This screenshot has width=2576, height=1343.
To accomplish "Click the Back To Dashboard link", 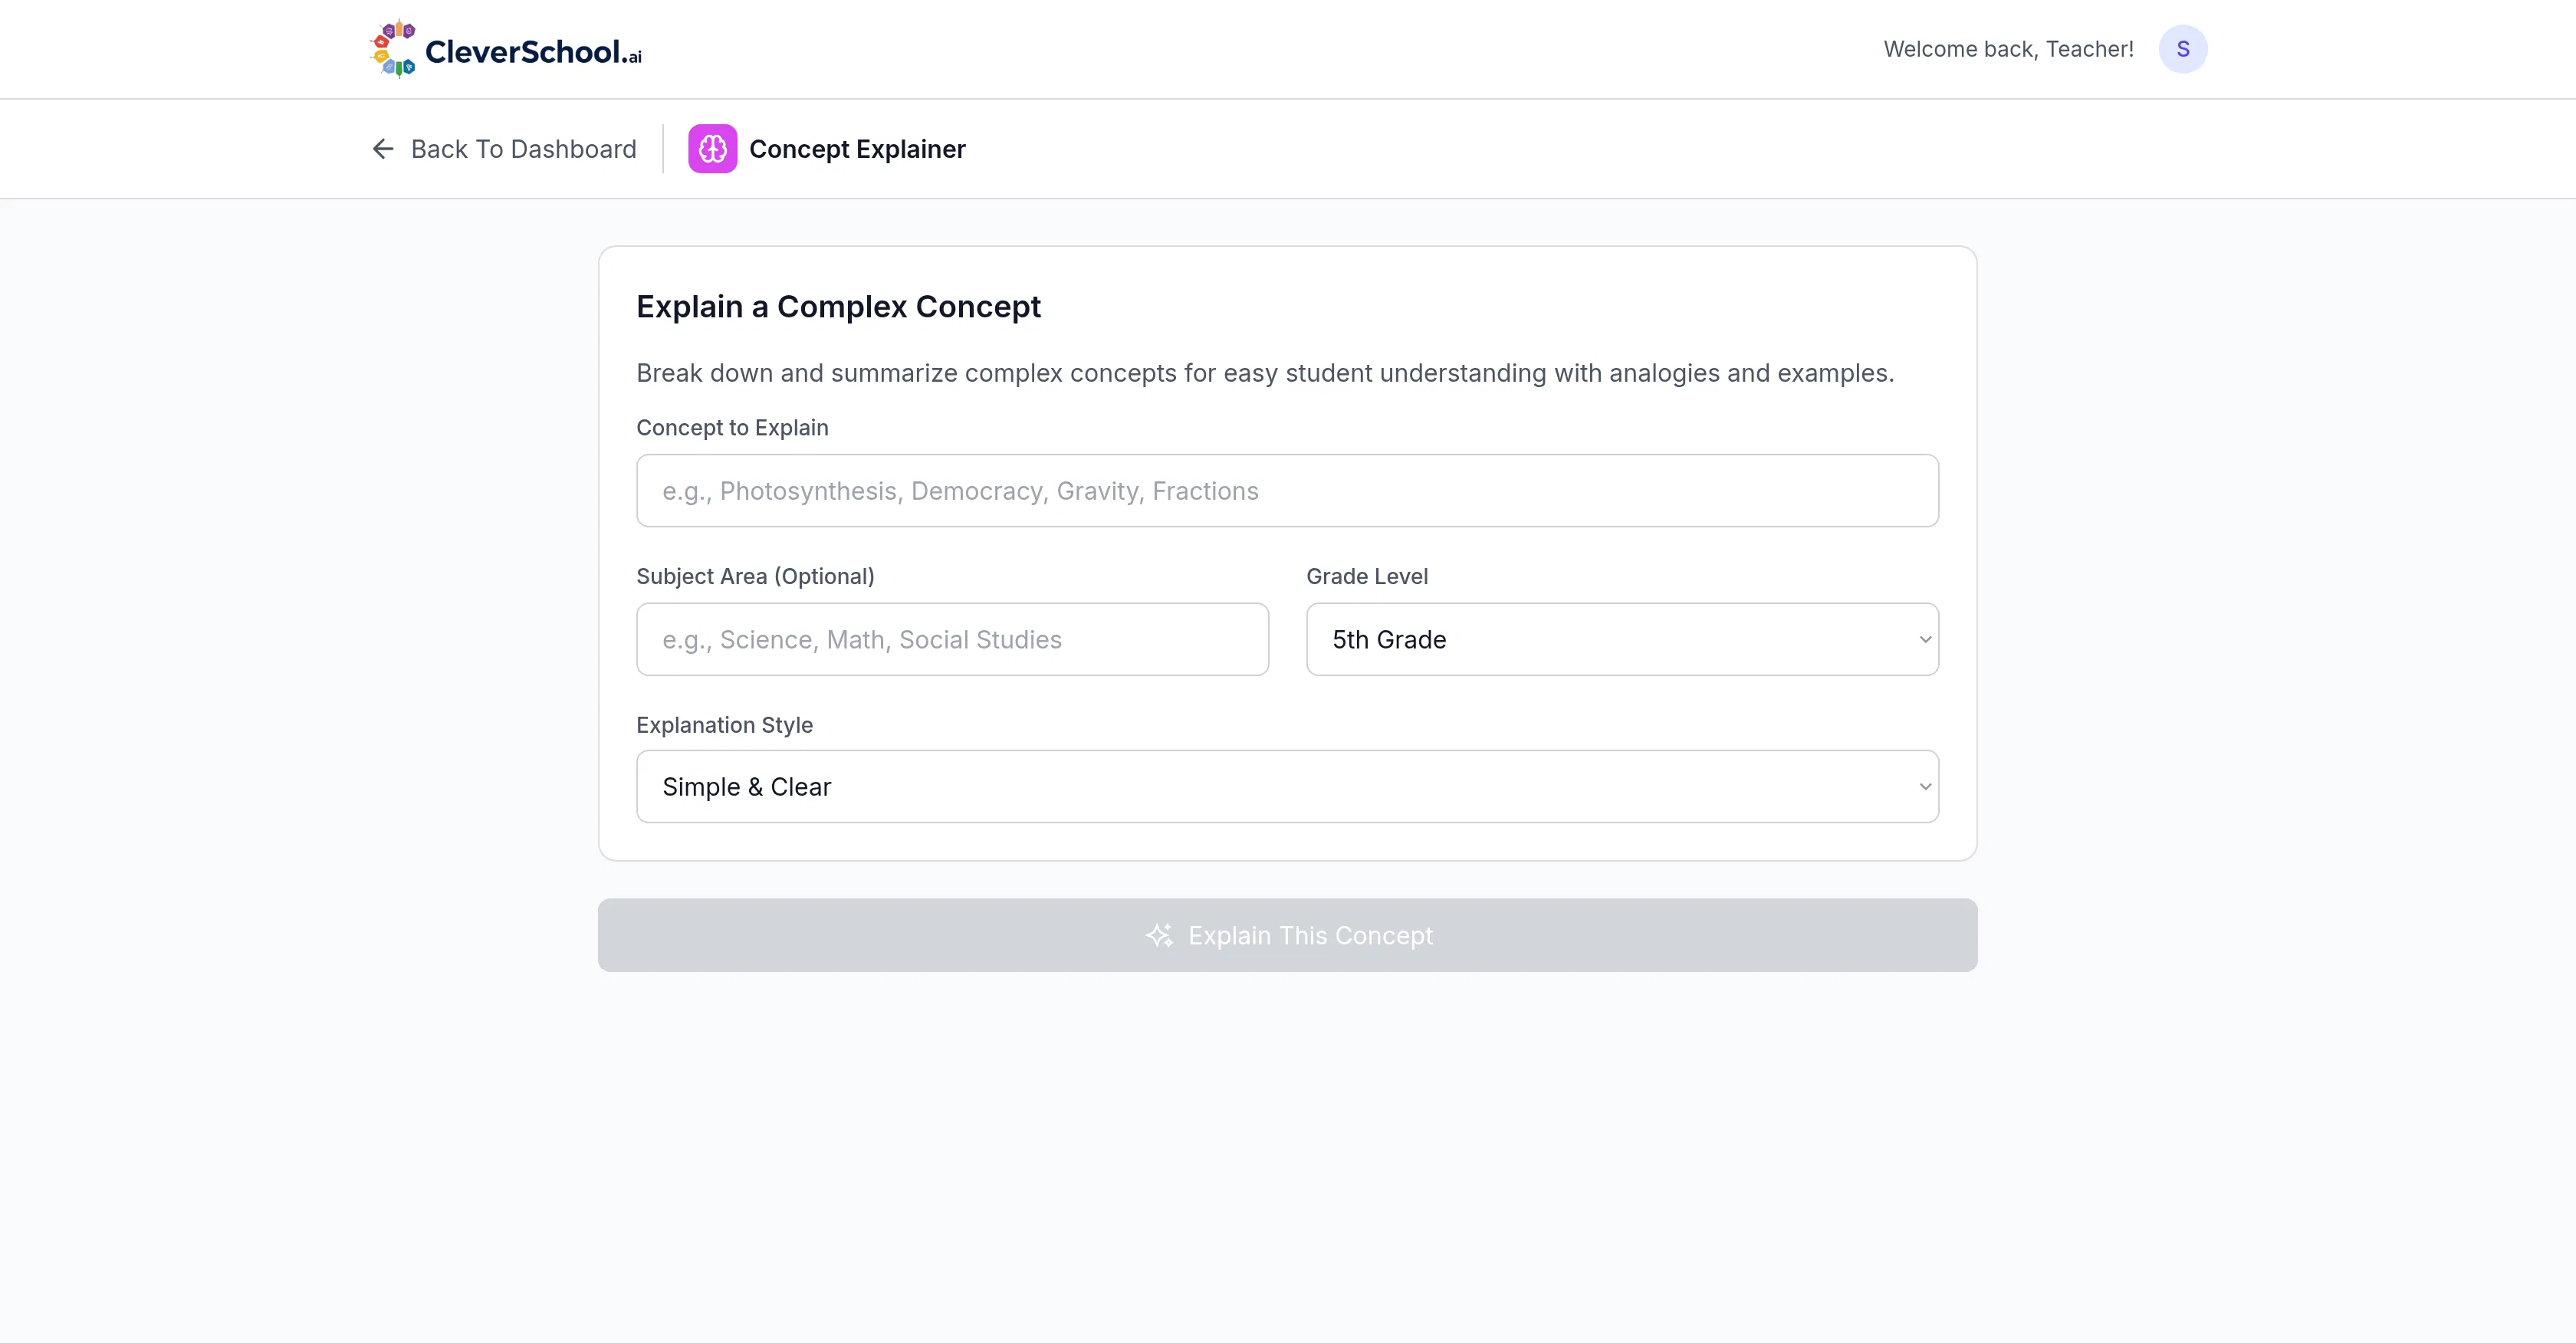I will [523, 148].
